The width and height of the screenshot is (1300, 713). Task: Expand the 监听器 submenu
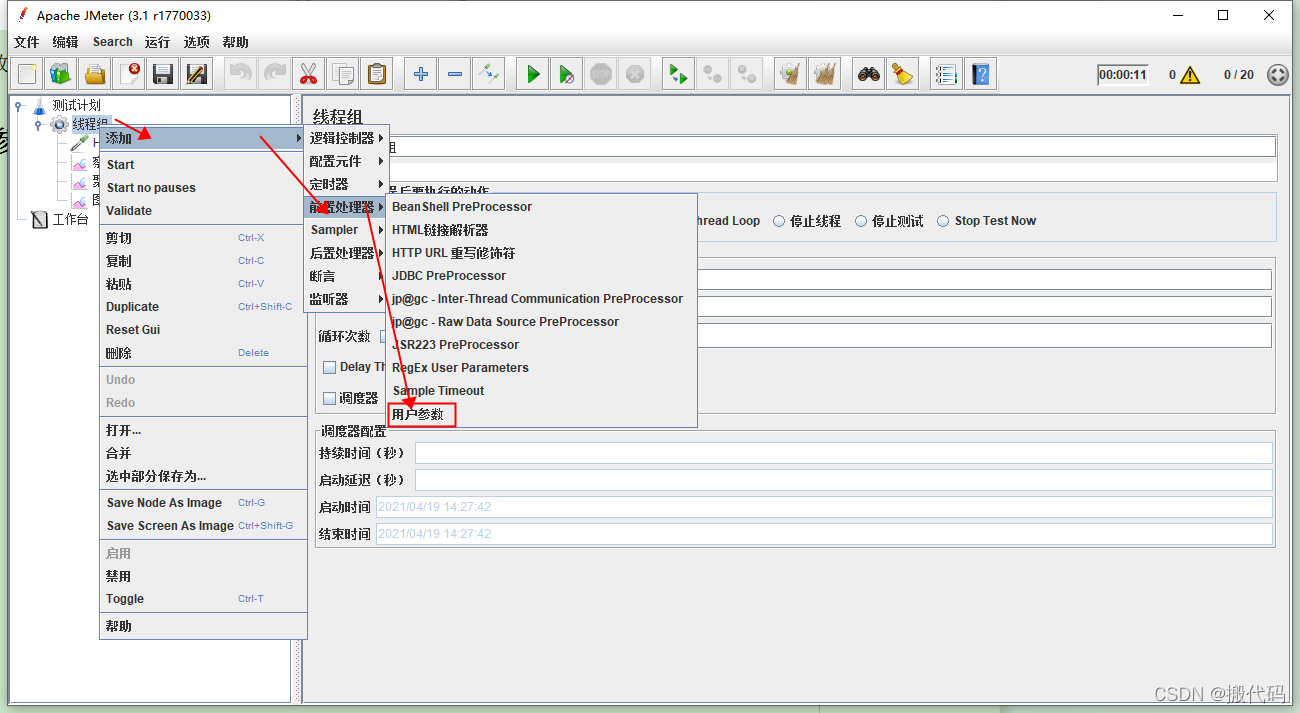tap(345, 299)
